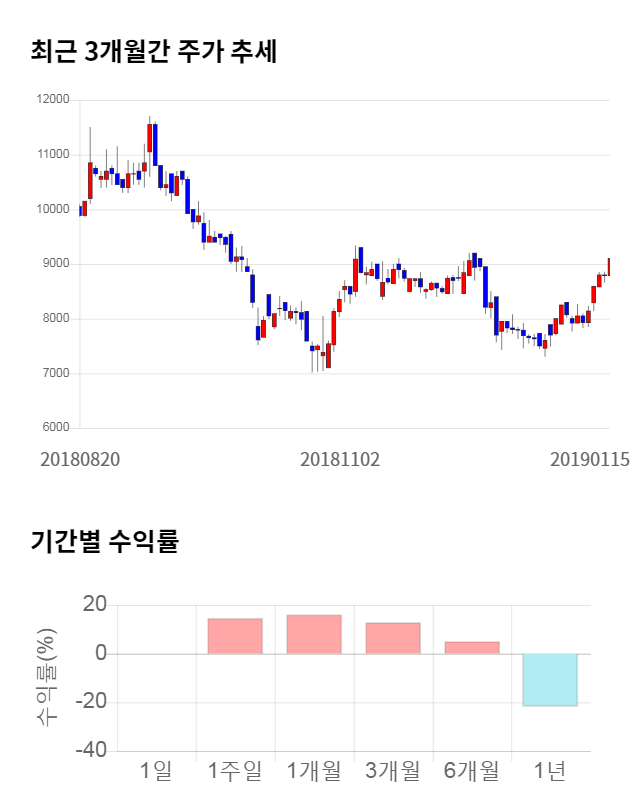Click the "최근 3개월간 주가 추세" chart heading
This screenshot has width=640, height=810.
pos(153,51)
